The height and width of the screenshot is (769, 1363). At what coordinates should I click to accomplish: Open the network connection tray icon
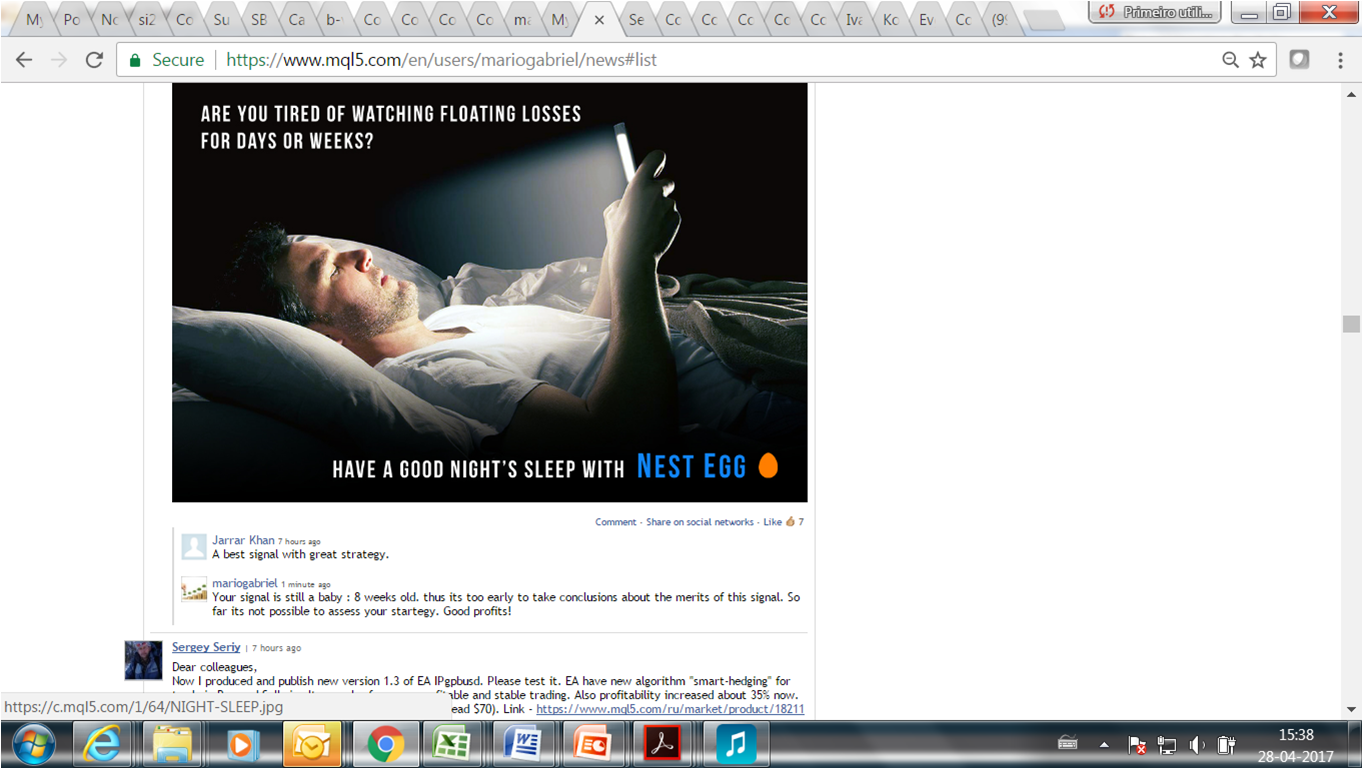point(1167,745)
